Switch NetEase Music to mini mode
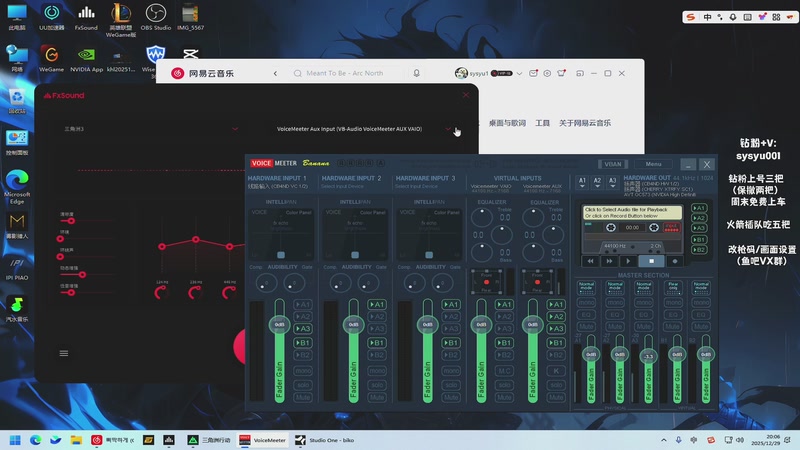The height and width of the screenshot is (450, 800). [580, 73]
